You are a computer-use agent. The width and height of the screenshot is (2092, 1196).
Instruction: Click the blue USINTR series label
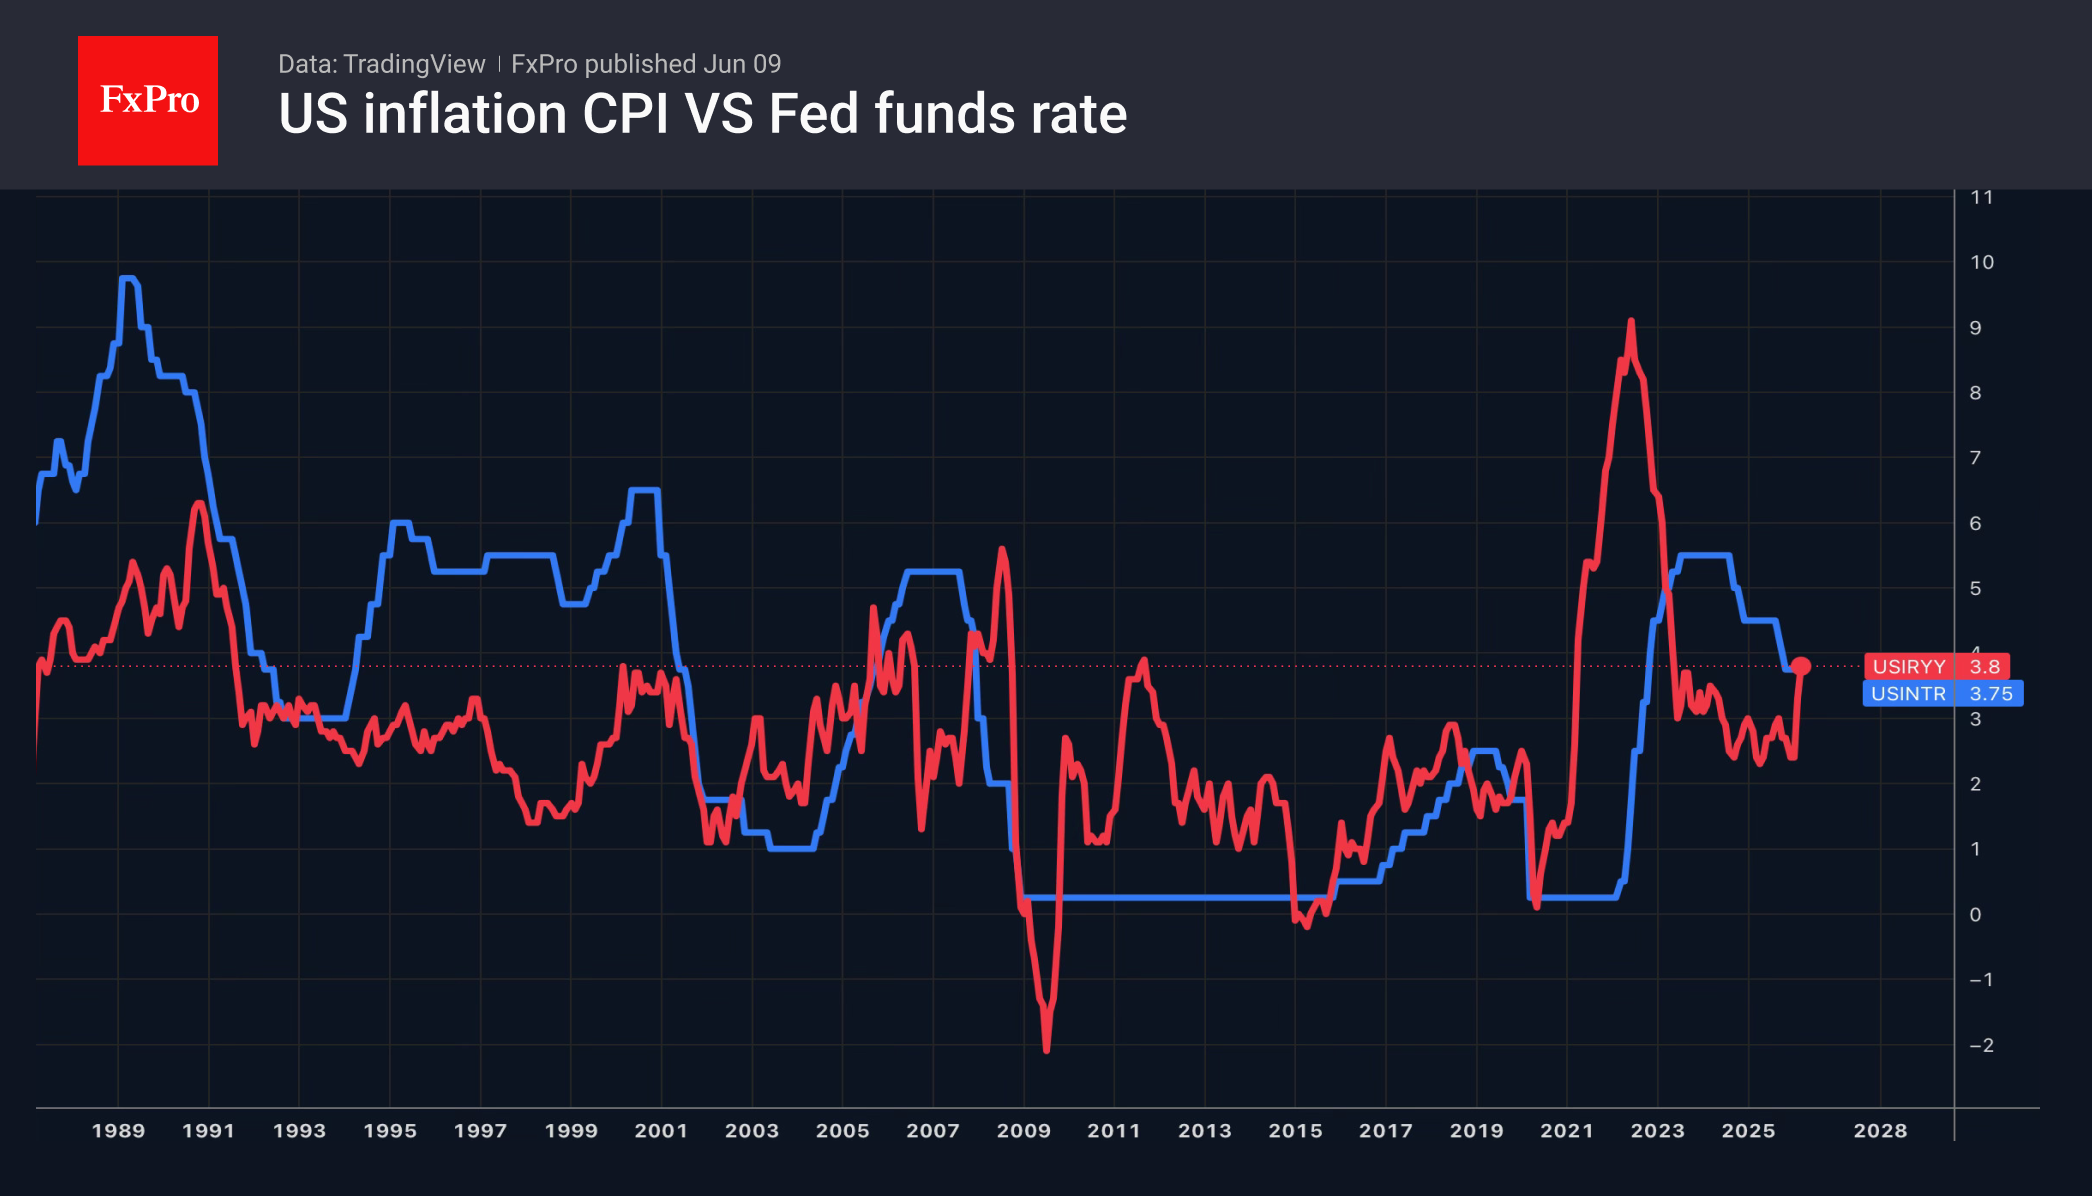click(x=1907, y=694)
